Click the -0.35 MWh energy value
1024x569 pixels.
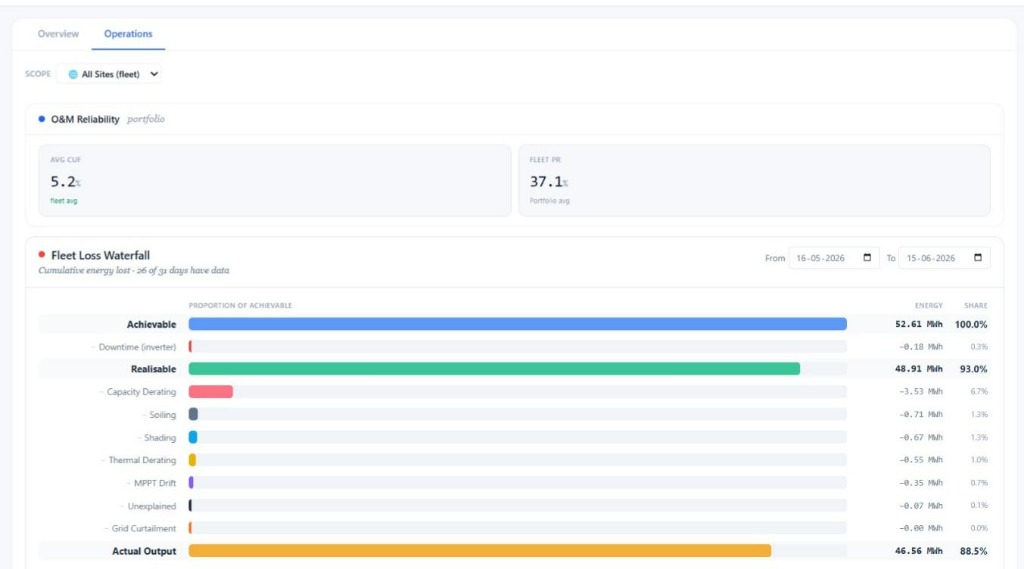(921, 483)
